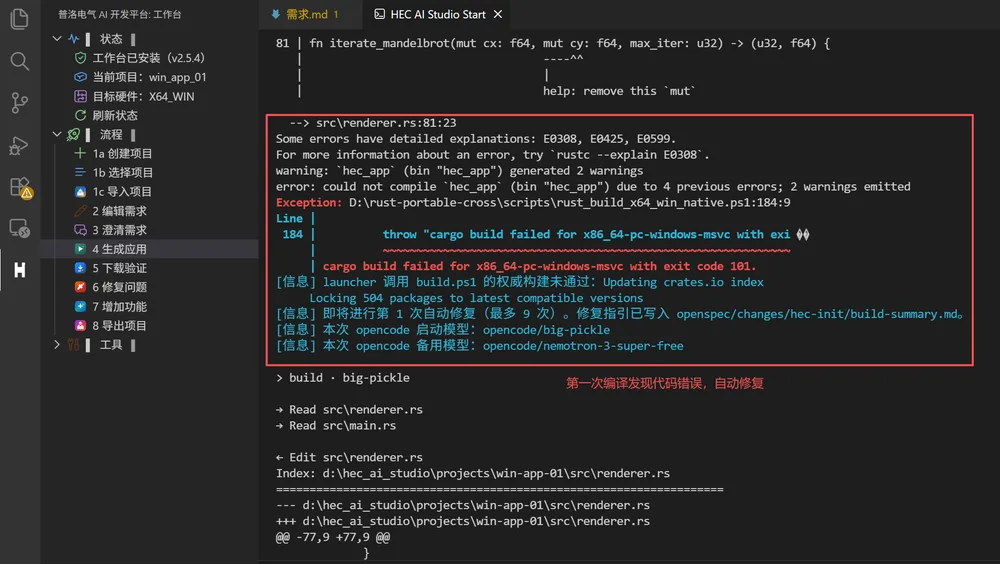
Task: Click the add-feature icon for 7 增加功能
Action: point(80,306)
